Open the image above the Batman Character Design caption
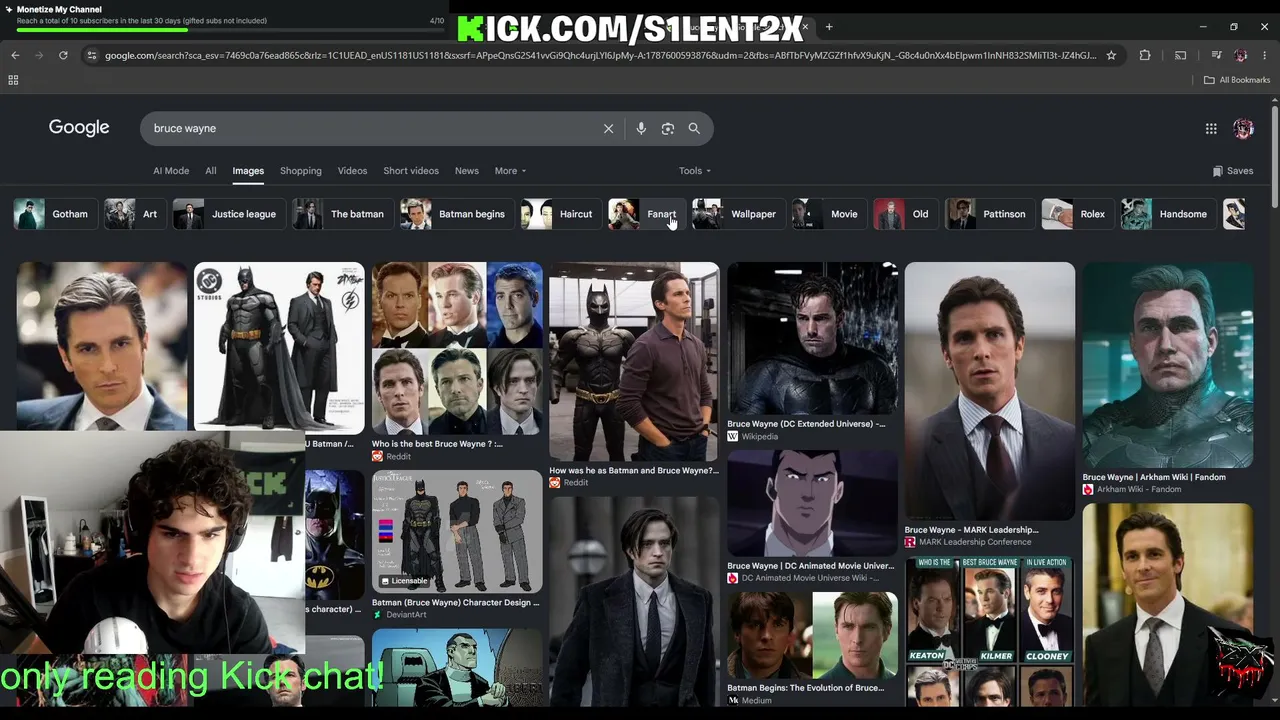 point(457,532)
